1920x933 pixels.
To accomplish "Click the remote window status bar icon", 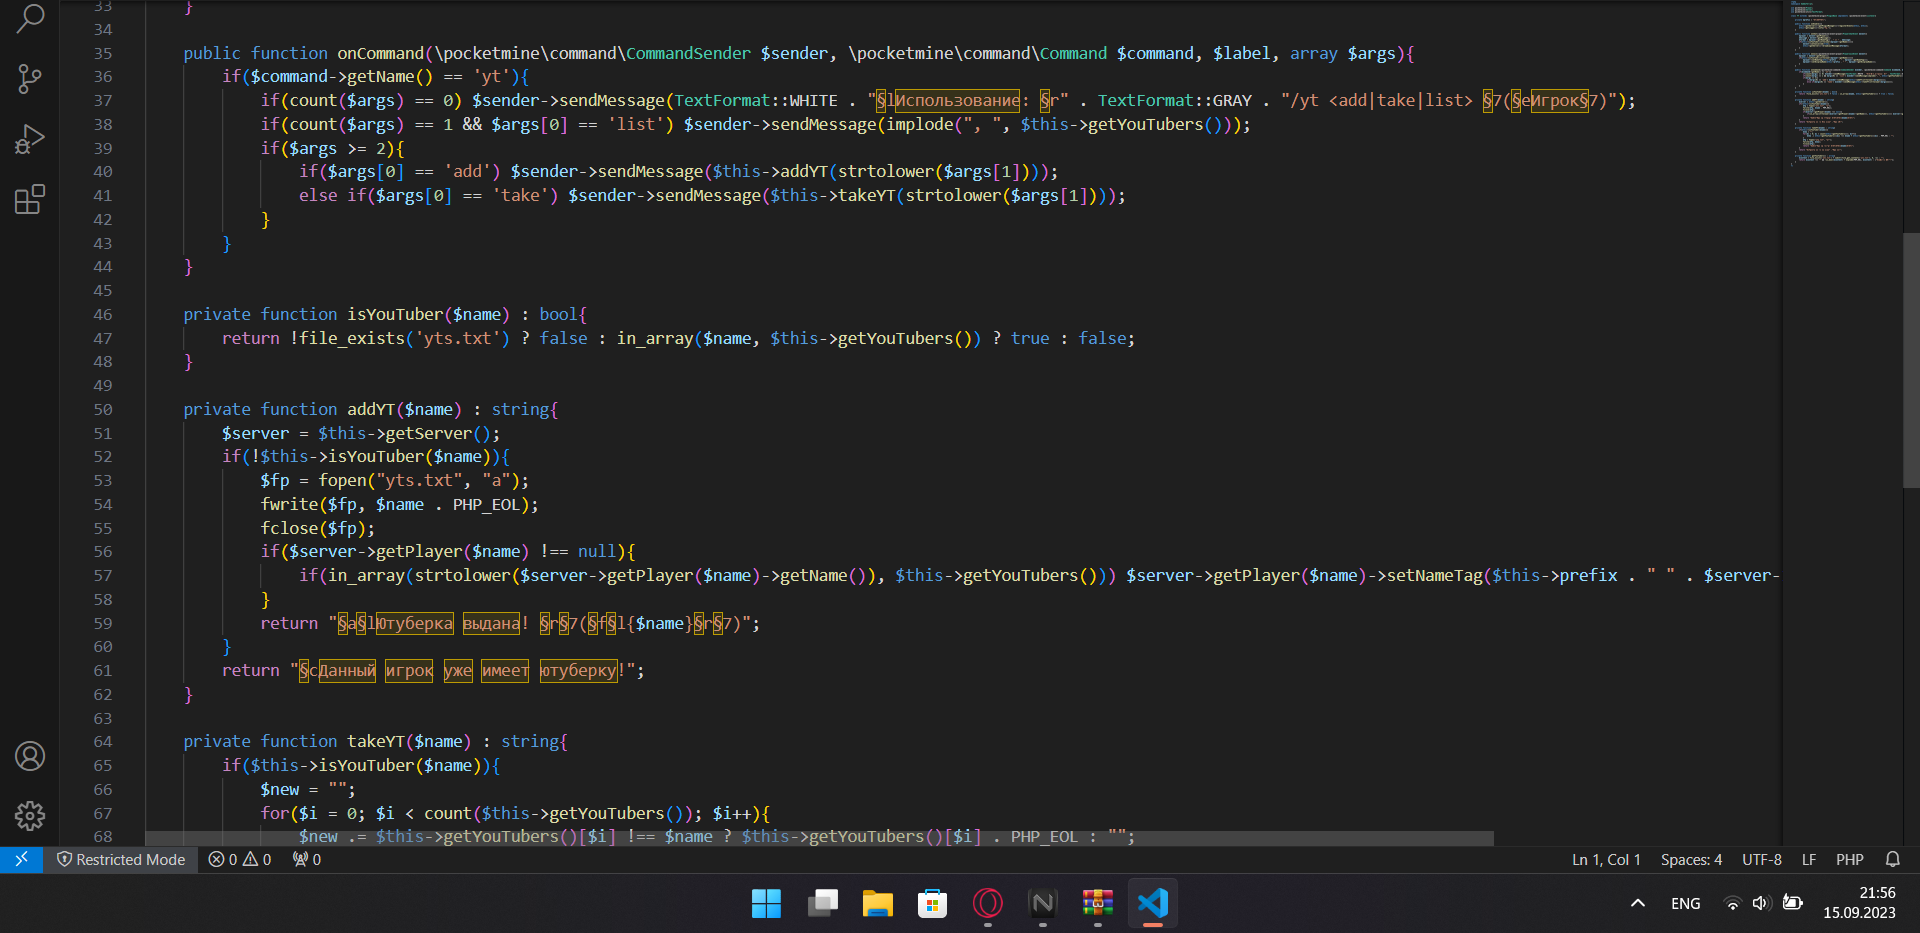I will coord(21,859).
